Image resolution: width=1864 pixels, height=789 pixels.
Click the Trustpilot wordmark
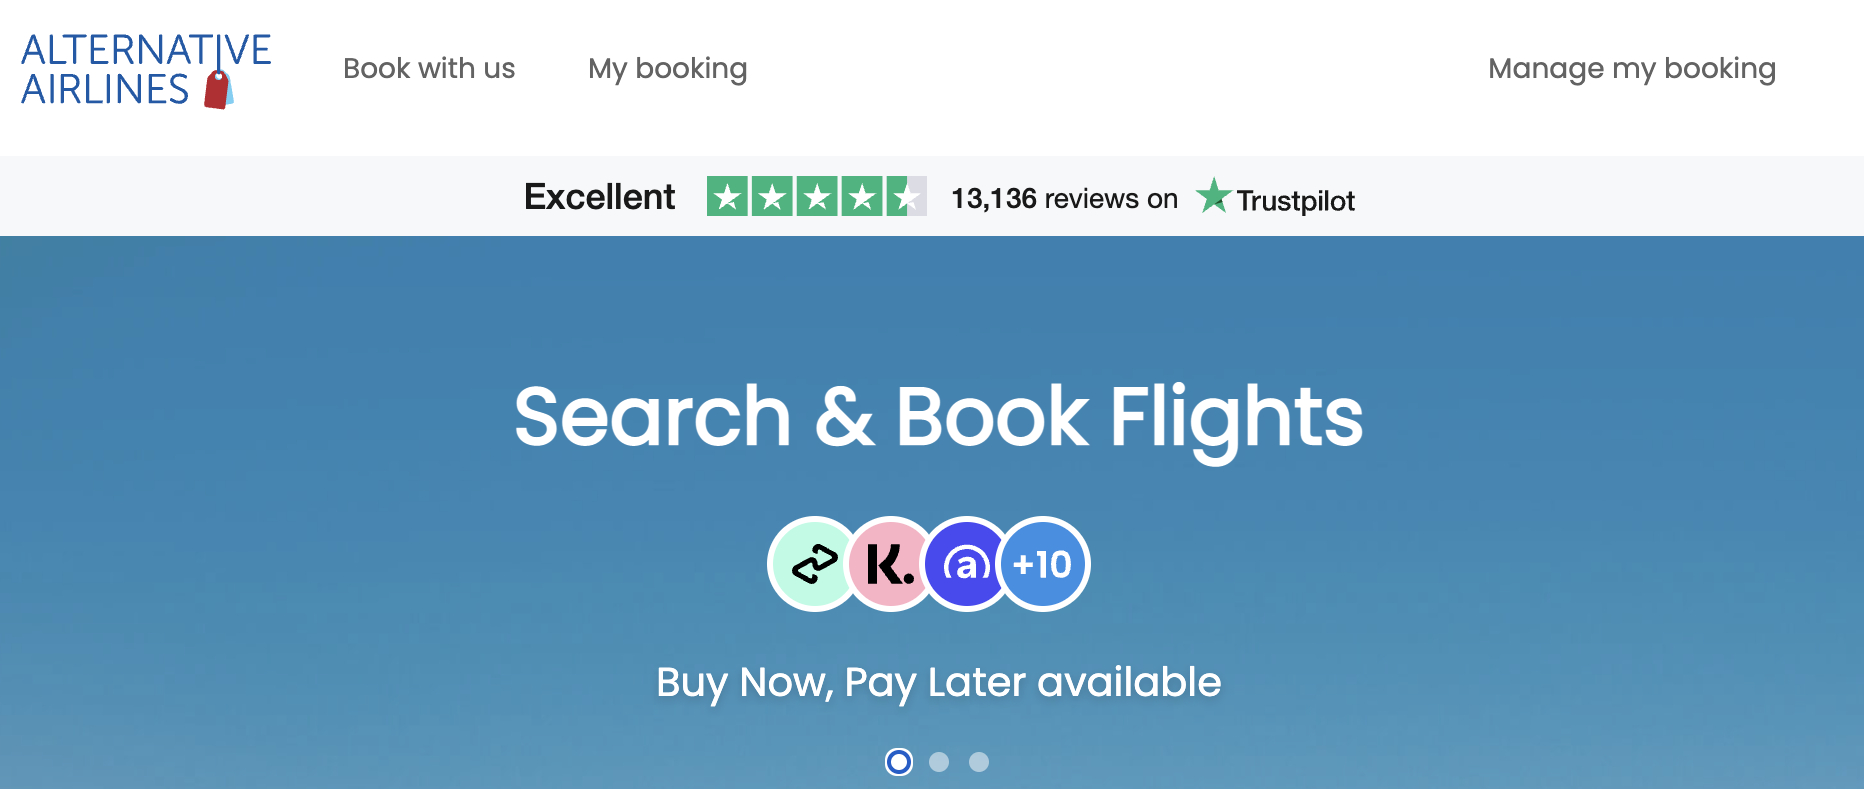(1296, 201)
